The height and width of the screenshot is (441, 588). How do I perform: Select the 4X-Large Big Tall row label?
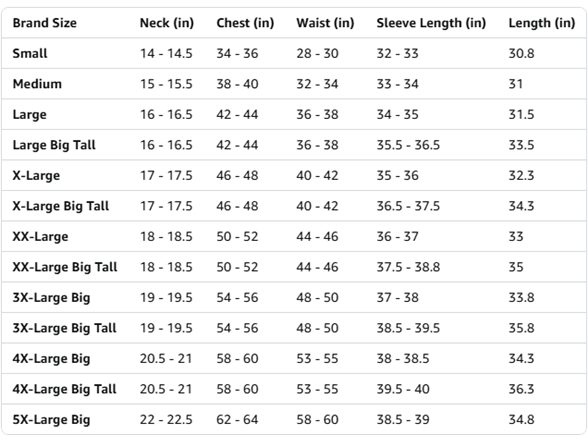coord(64,389)
